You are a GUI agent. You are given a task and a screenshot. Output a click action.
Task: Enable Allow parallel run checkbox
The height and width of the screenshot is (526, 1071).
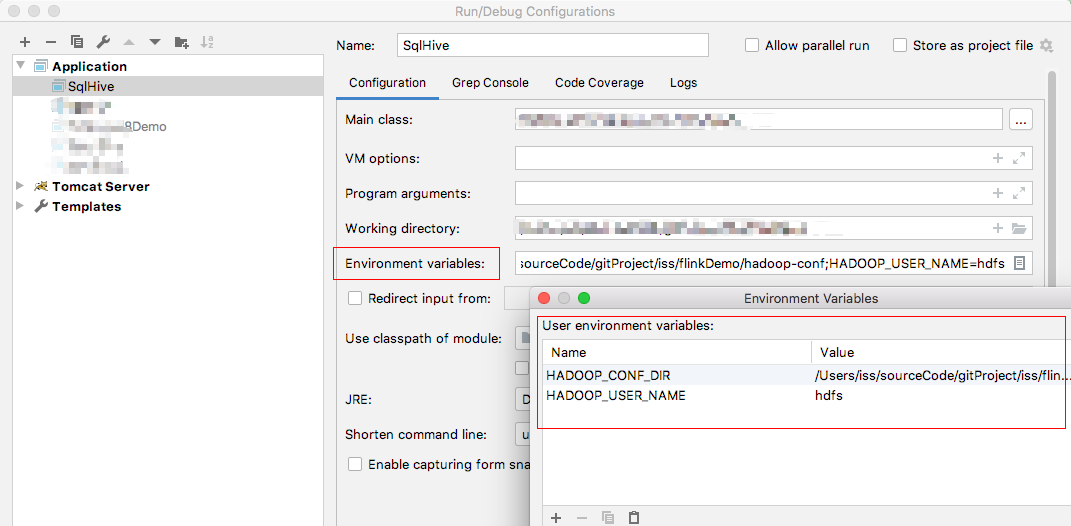coord(752,46)
